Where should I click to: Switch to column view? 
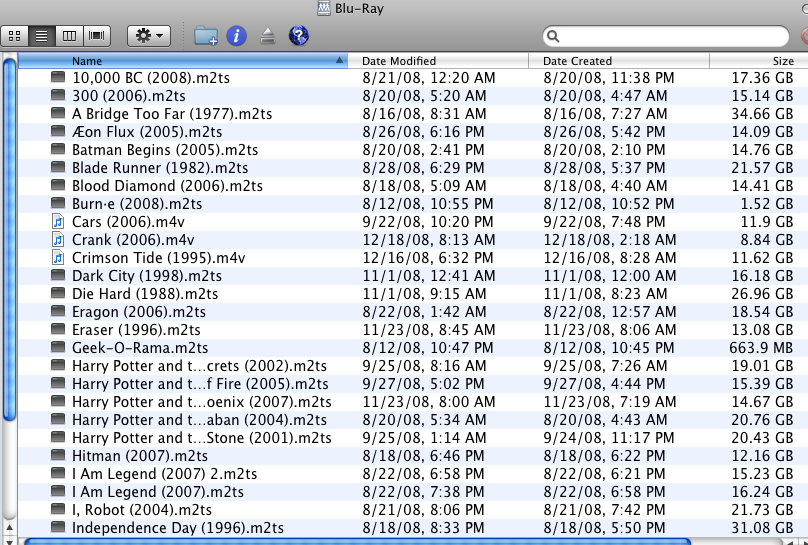point(69,36)
